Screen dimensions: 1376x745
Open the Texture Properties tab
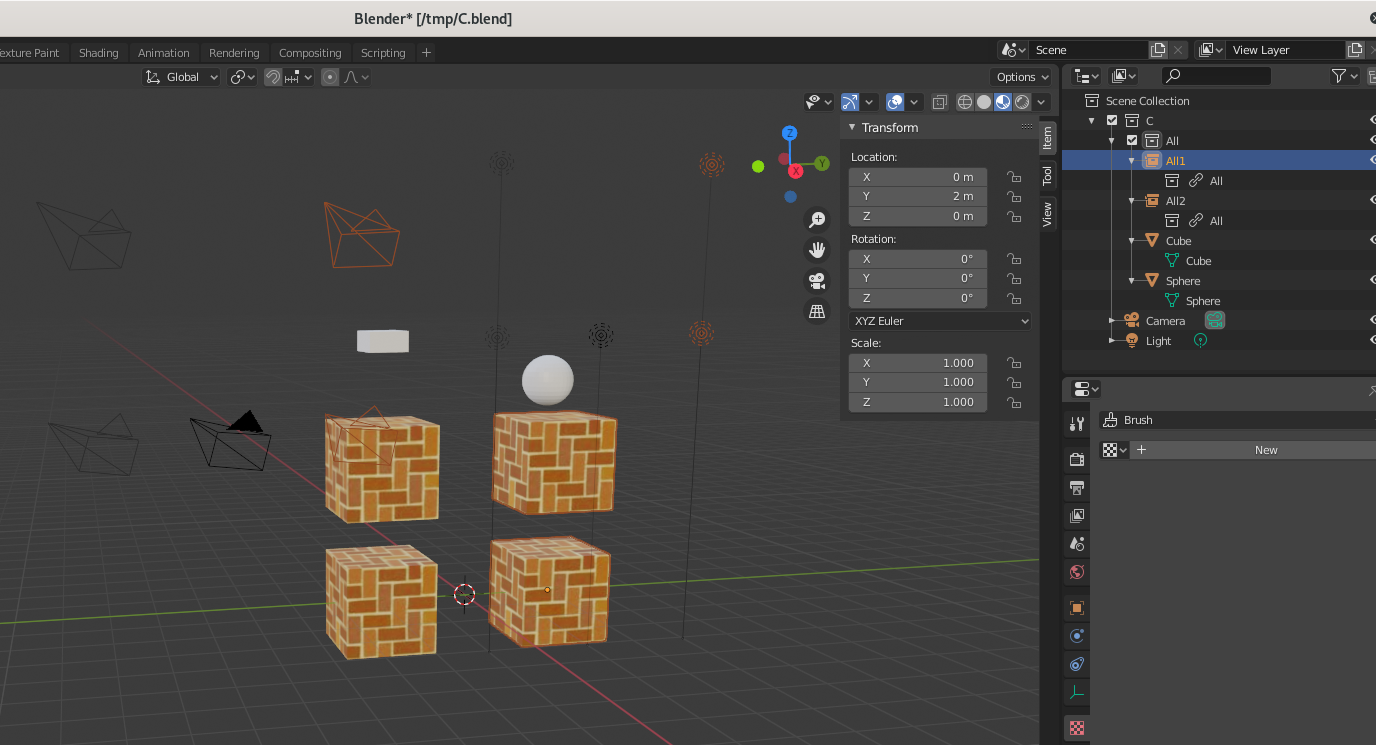[1076, 727]
